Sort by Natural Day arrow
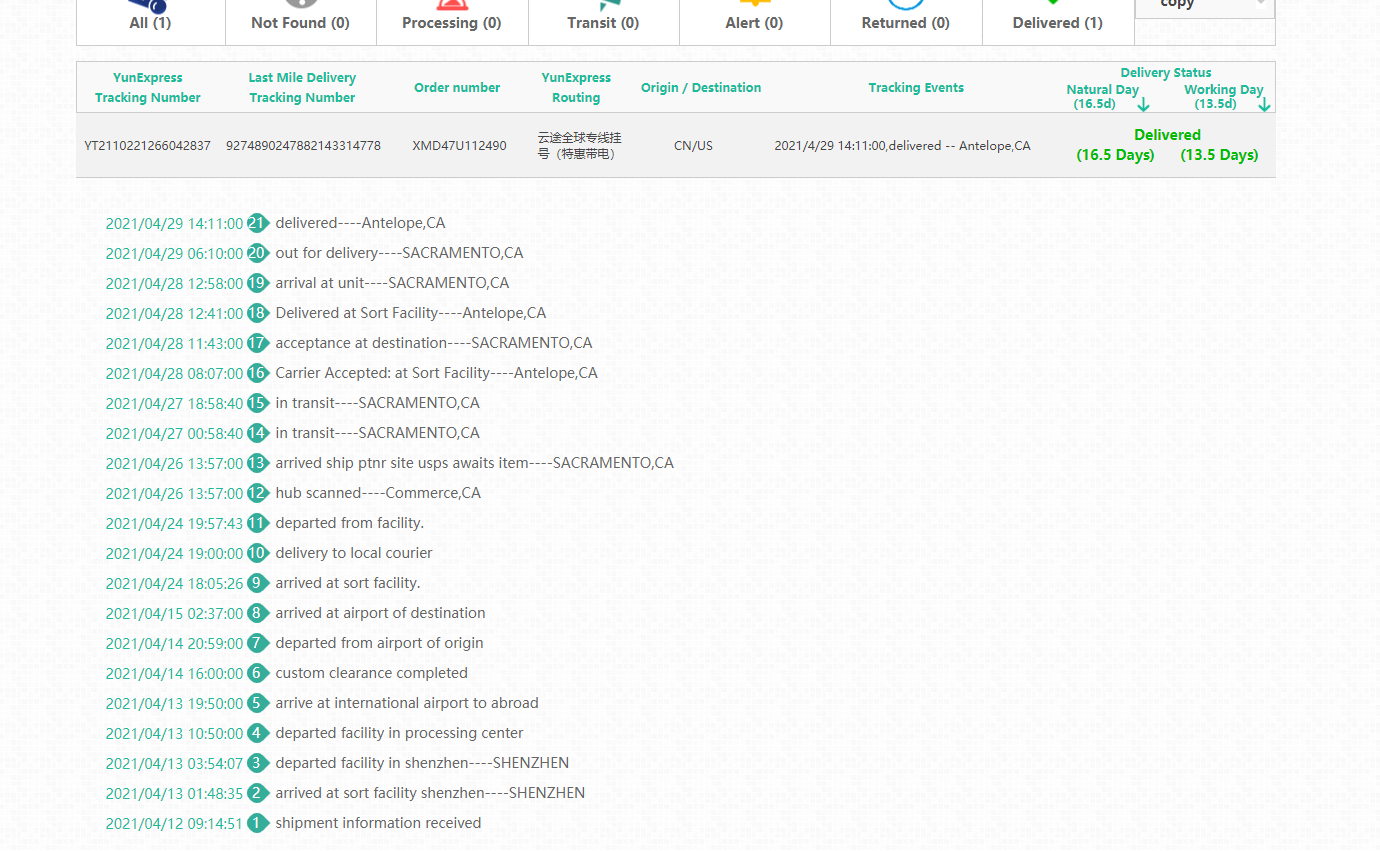This screenshot has width=1380, height=851. (1143, 104)
